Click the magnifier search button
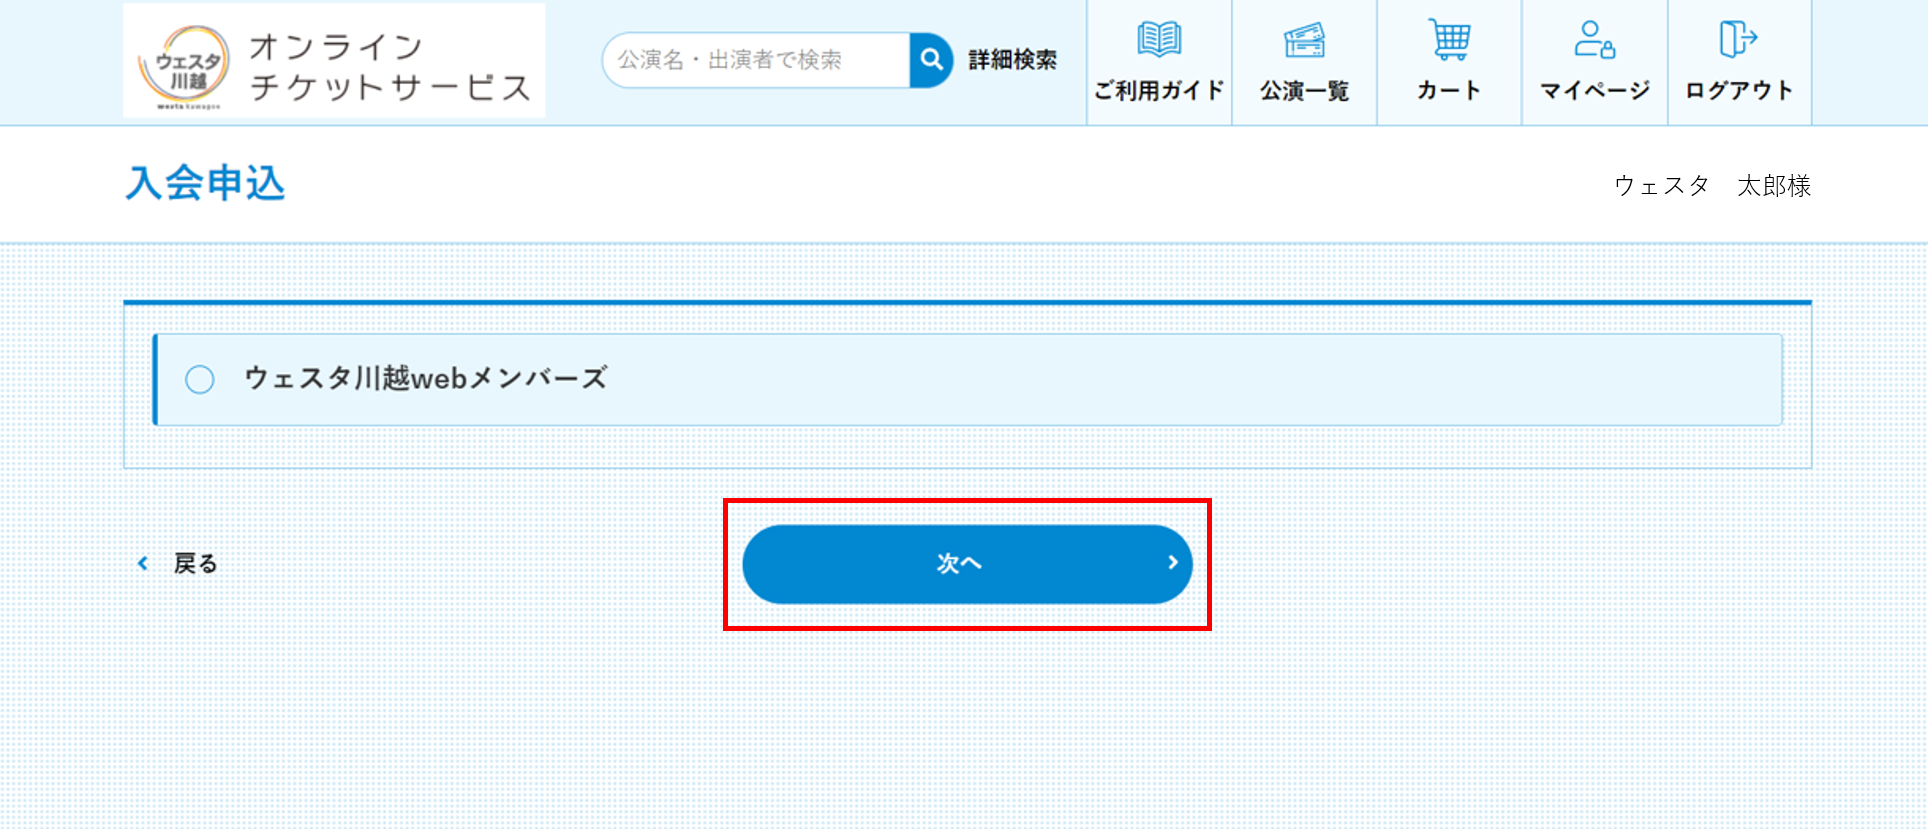This screenshot has width=1928, height=829. [x=931, y=60]
